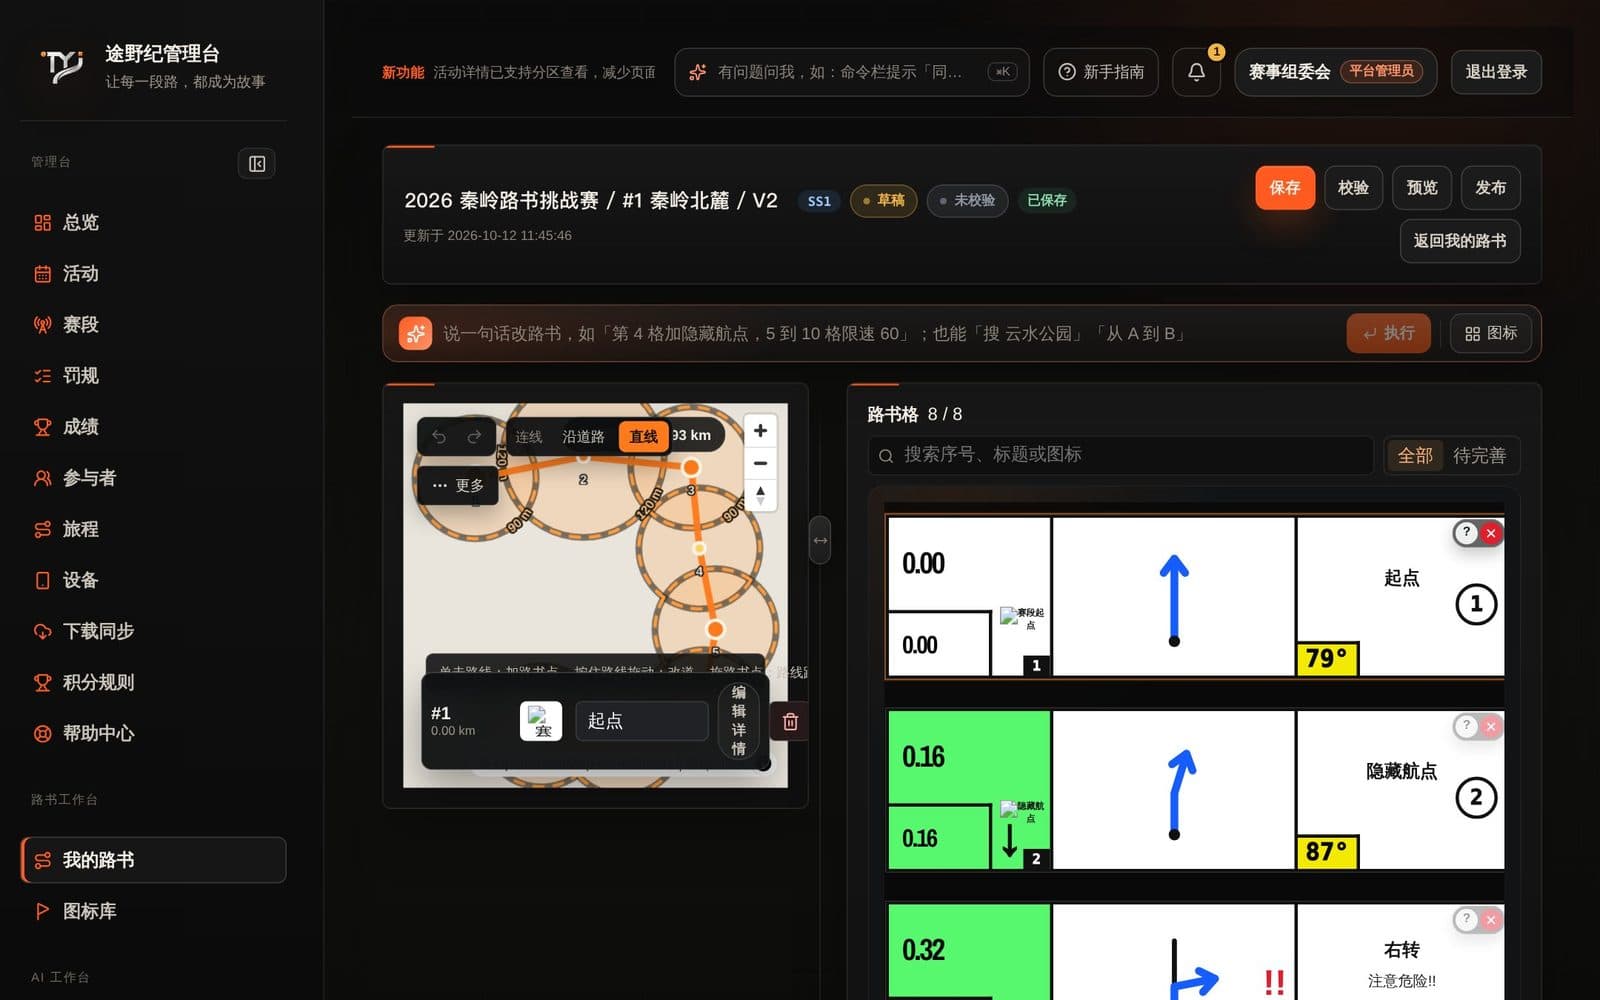Click the map redo icon
This screenshot has height=1000, width=1600.
[474, 436]
